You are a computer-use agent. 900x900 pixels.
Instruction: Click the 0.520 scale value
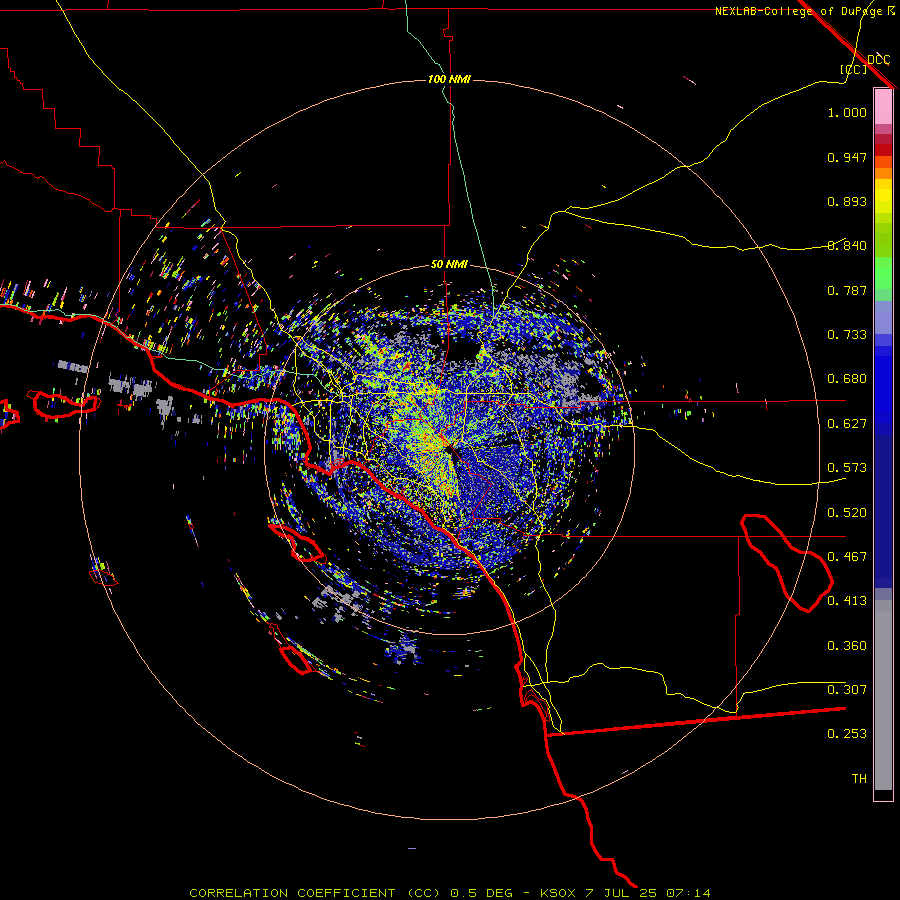[x=847, y=513]
